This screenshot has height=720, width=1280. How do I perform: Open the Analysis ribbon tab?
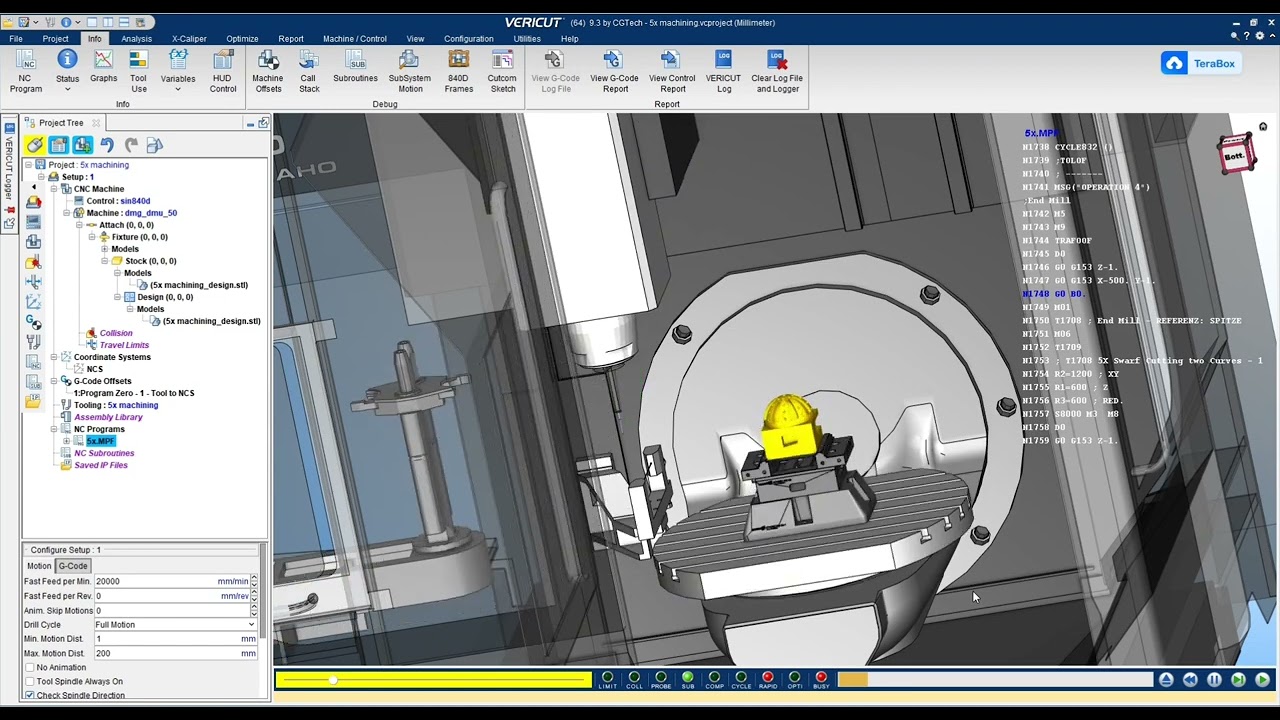point(137,39)
